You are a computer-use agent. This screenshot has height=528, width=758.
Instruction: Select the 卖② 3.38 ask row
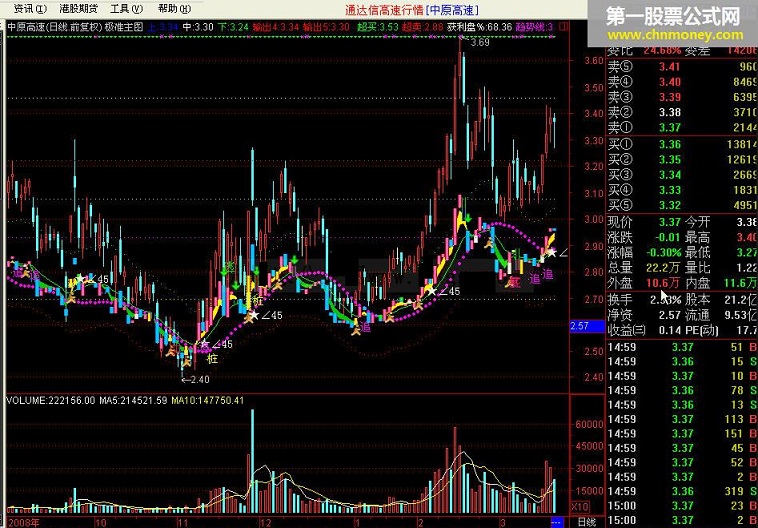point(682,113)
